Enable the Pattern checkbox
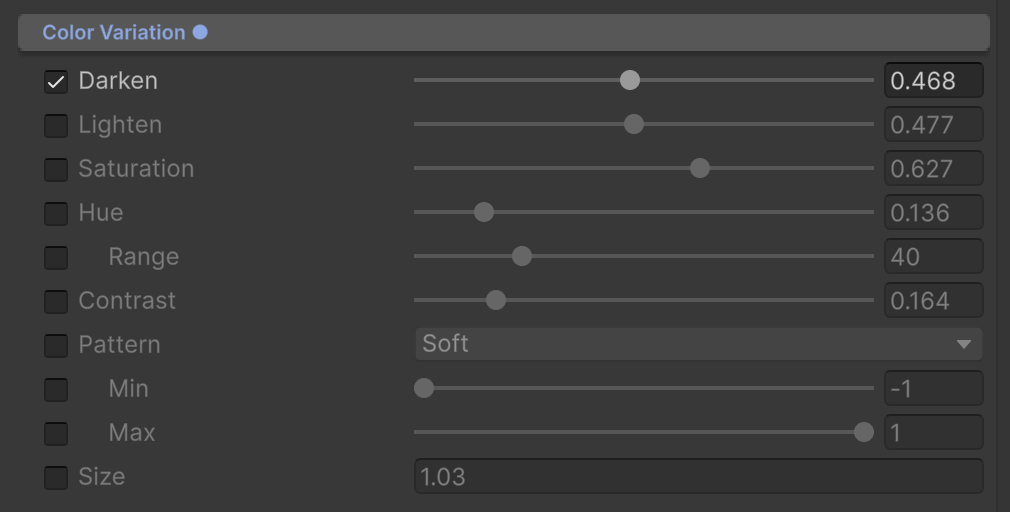1010x512 pixels. pos(56,345)
